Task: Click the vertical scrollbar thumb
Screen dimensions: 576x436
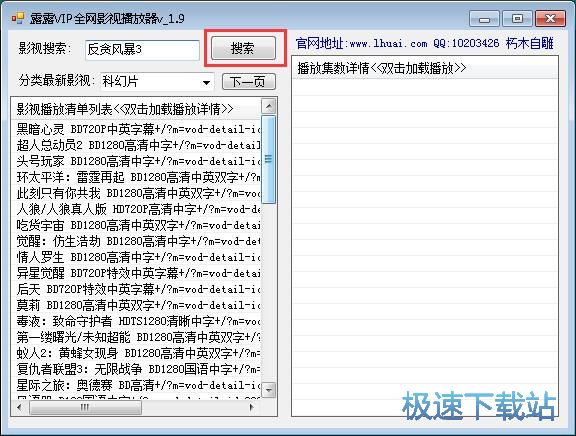Action: tap(269, 159)
